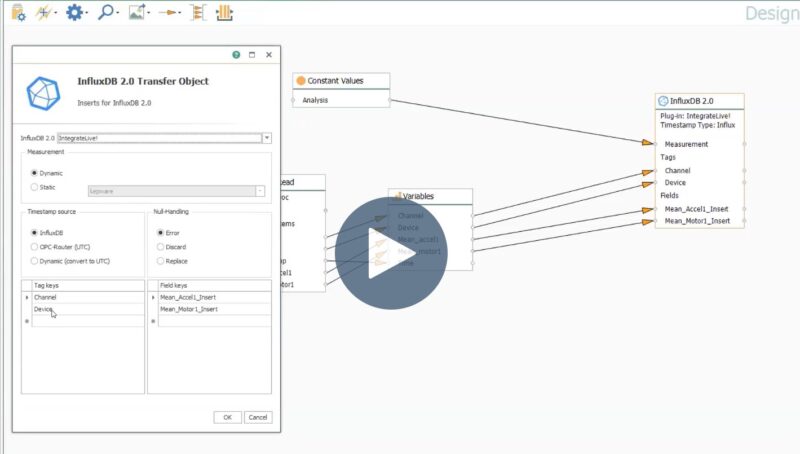Select Device tag in the InfluxDB 2.0 node
Screen dimensions: 800x454
(675, 183)
